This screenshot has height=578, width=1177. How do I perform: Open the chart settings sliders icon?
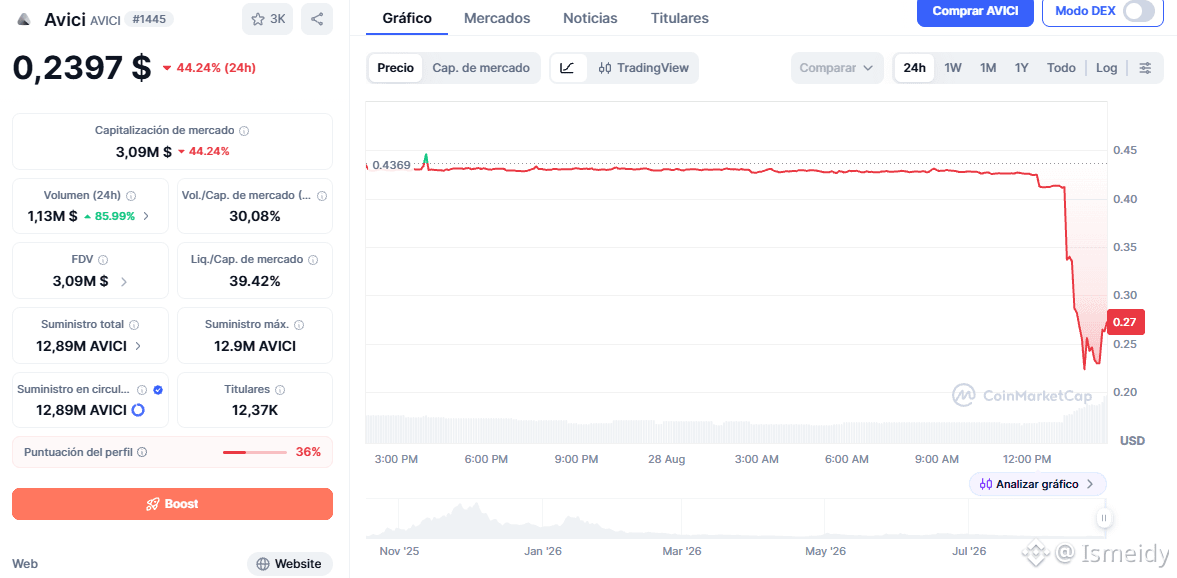coord(1145,68)
